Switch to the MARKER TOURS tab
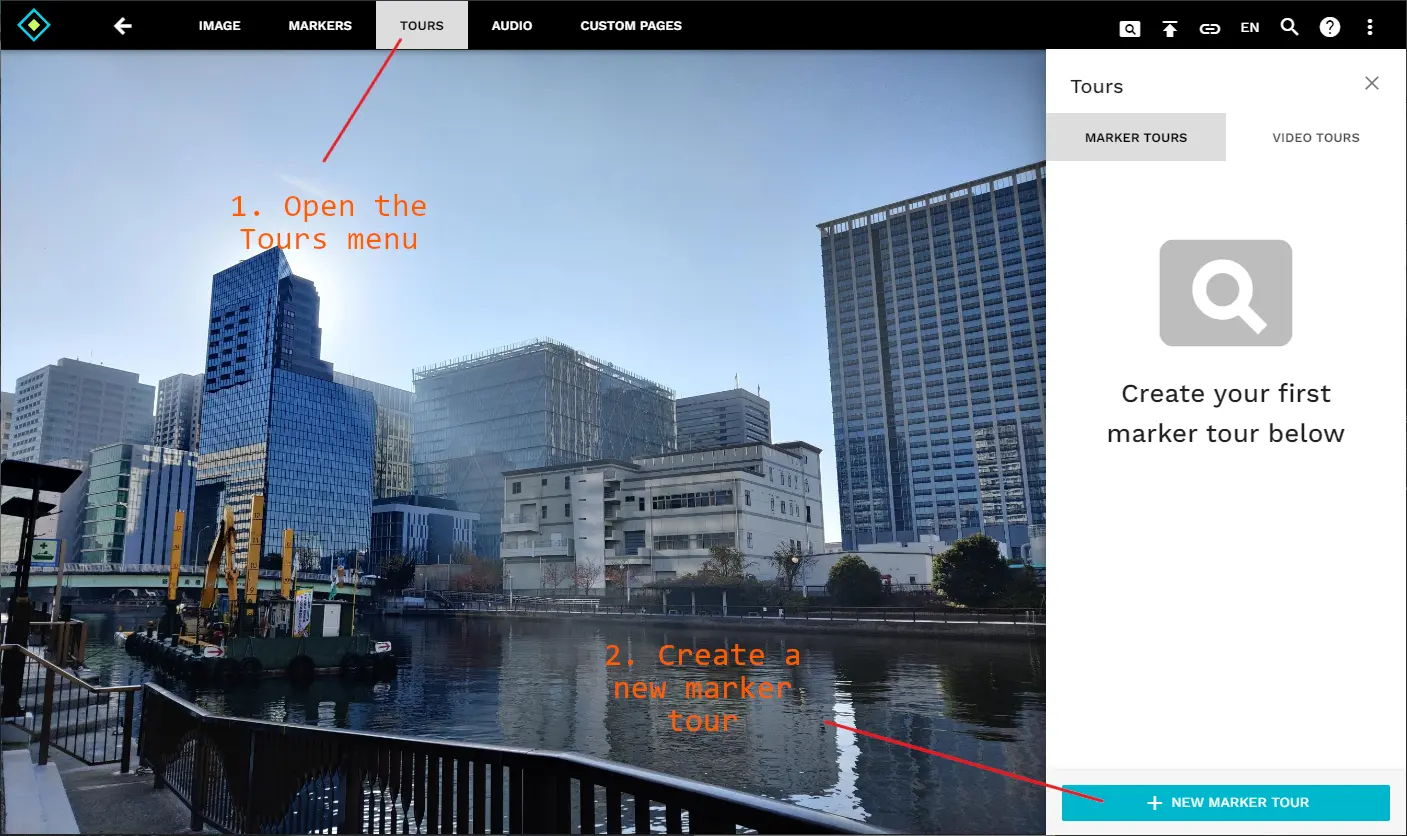 (1136, 138)
